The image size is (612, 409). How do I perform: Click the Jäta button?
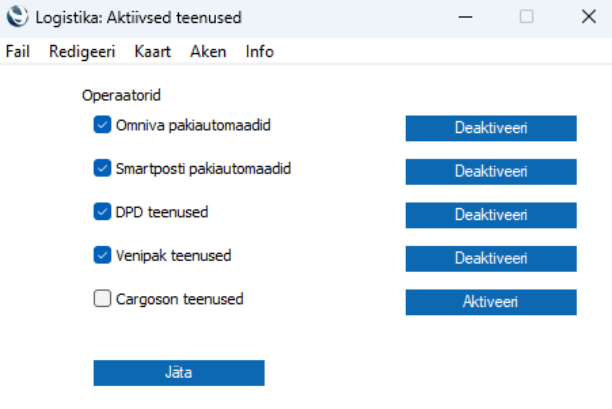[x=179, y=373]
